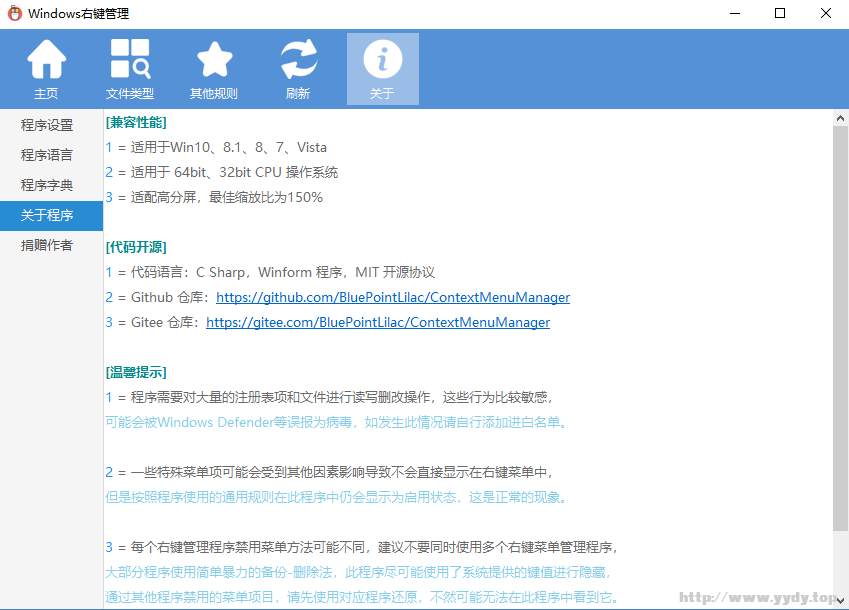Minimize the Windows右键管理 window

735,14
